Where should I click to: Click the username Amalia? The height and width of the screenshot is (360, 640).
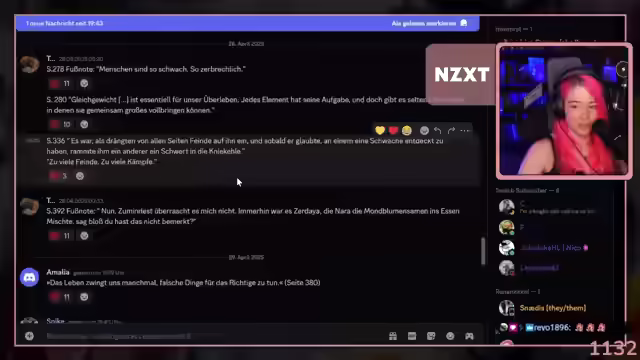(58, 272)
